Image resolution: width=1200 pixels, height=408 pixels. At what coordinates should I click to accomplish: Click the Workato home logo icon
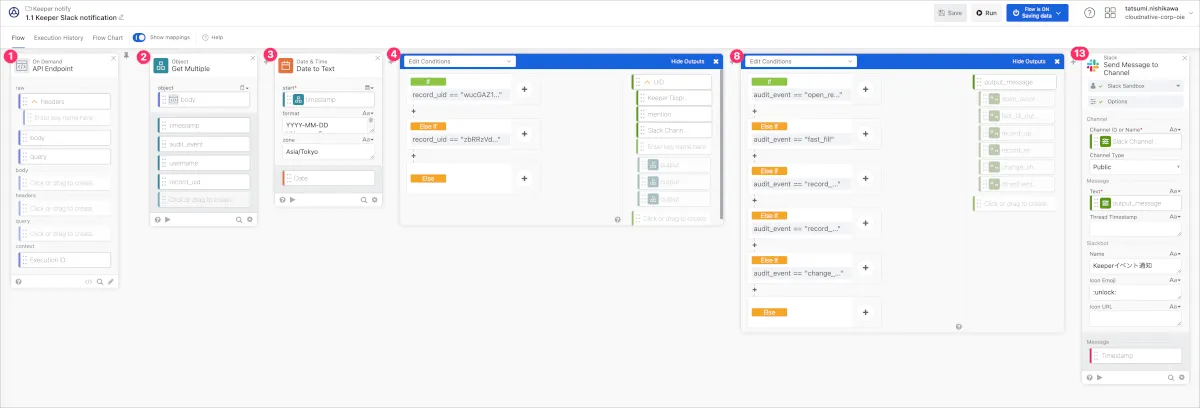pyautogui.click(x=12, y=13)
